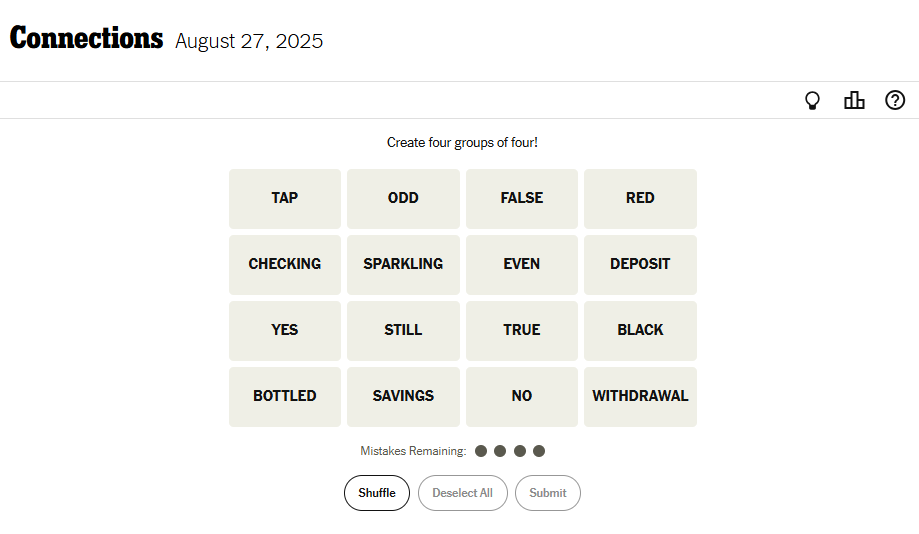This screenshot has width=919, height=534.
Task: Click the Connections logo title
Action: pyautogui.click(x=87, y=39)
